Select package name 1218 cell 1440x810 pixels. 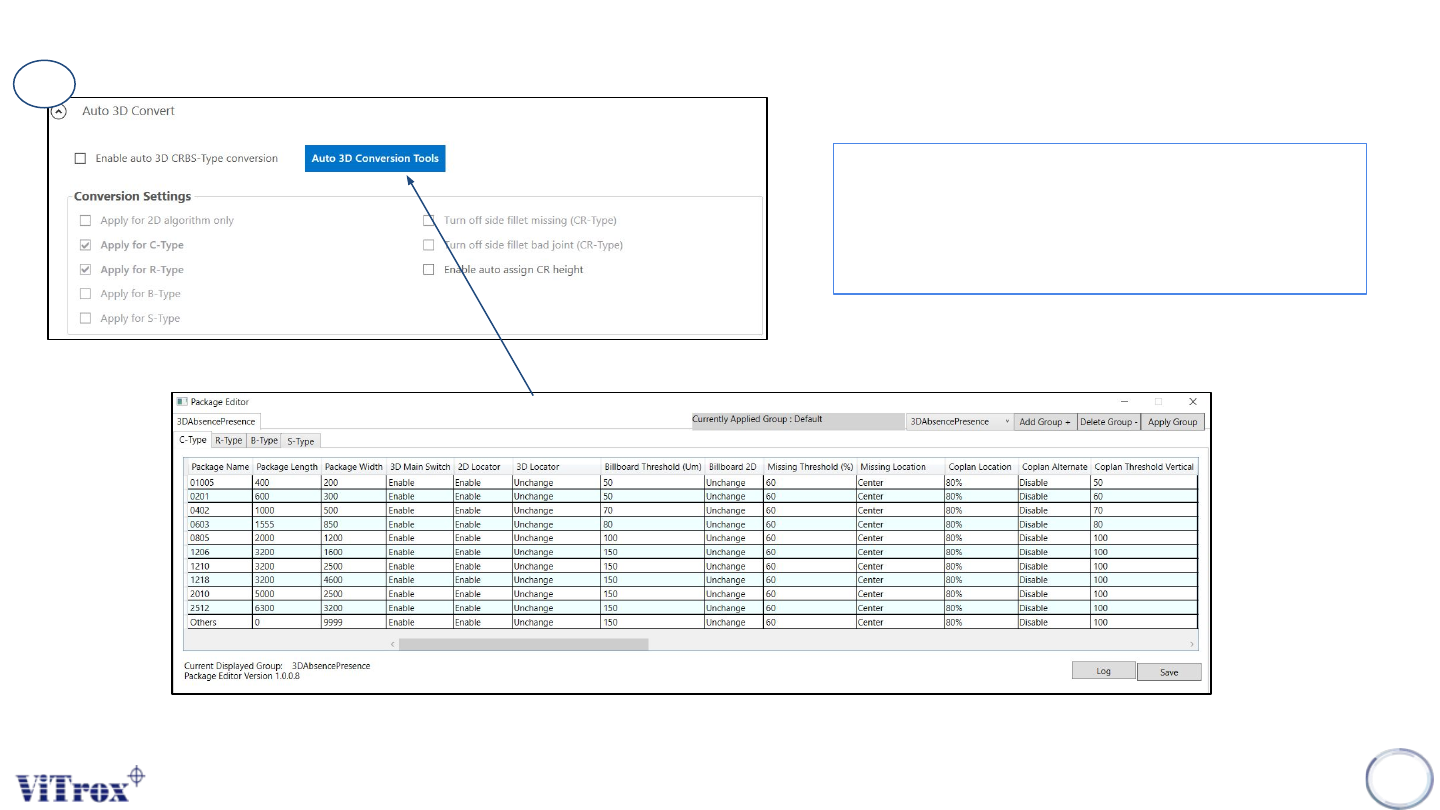point(220,580)
